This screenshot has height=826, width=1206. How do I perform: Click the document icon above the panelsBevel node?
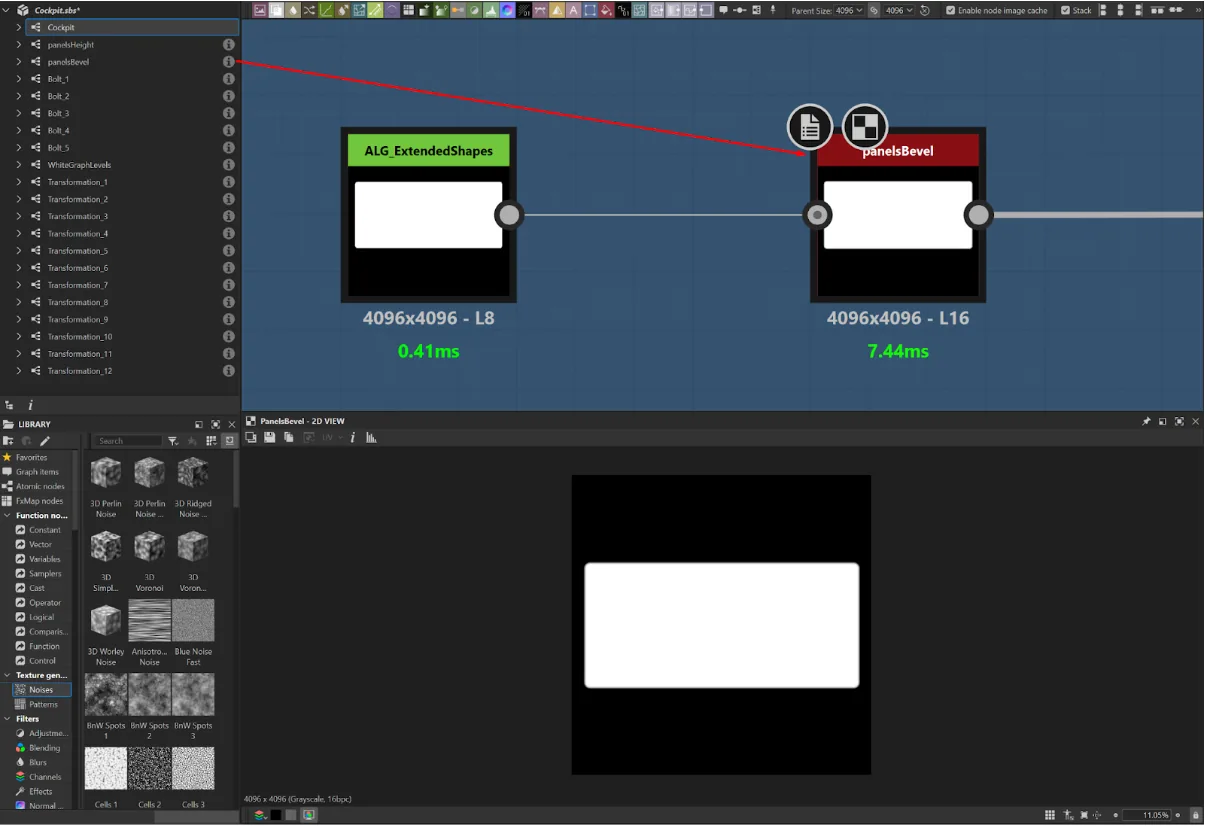tap(810, 127)
